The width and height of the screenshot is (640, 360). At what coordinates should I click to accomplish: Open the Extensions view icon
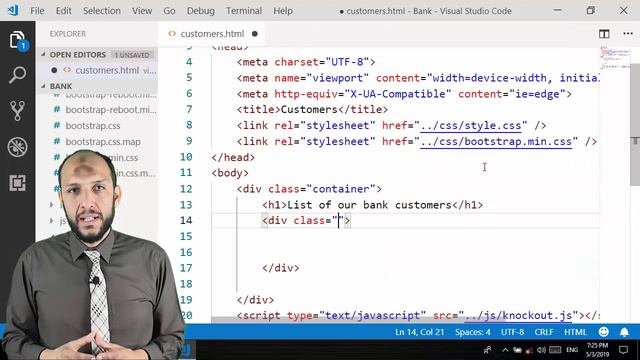click(x=18, y=182)
